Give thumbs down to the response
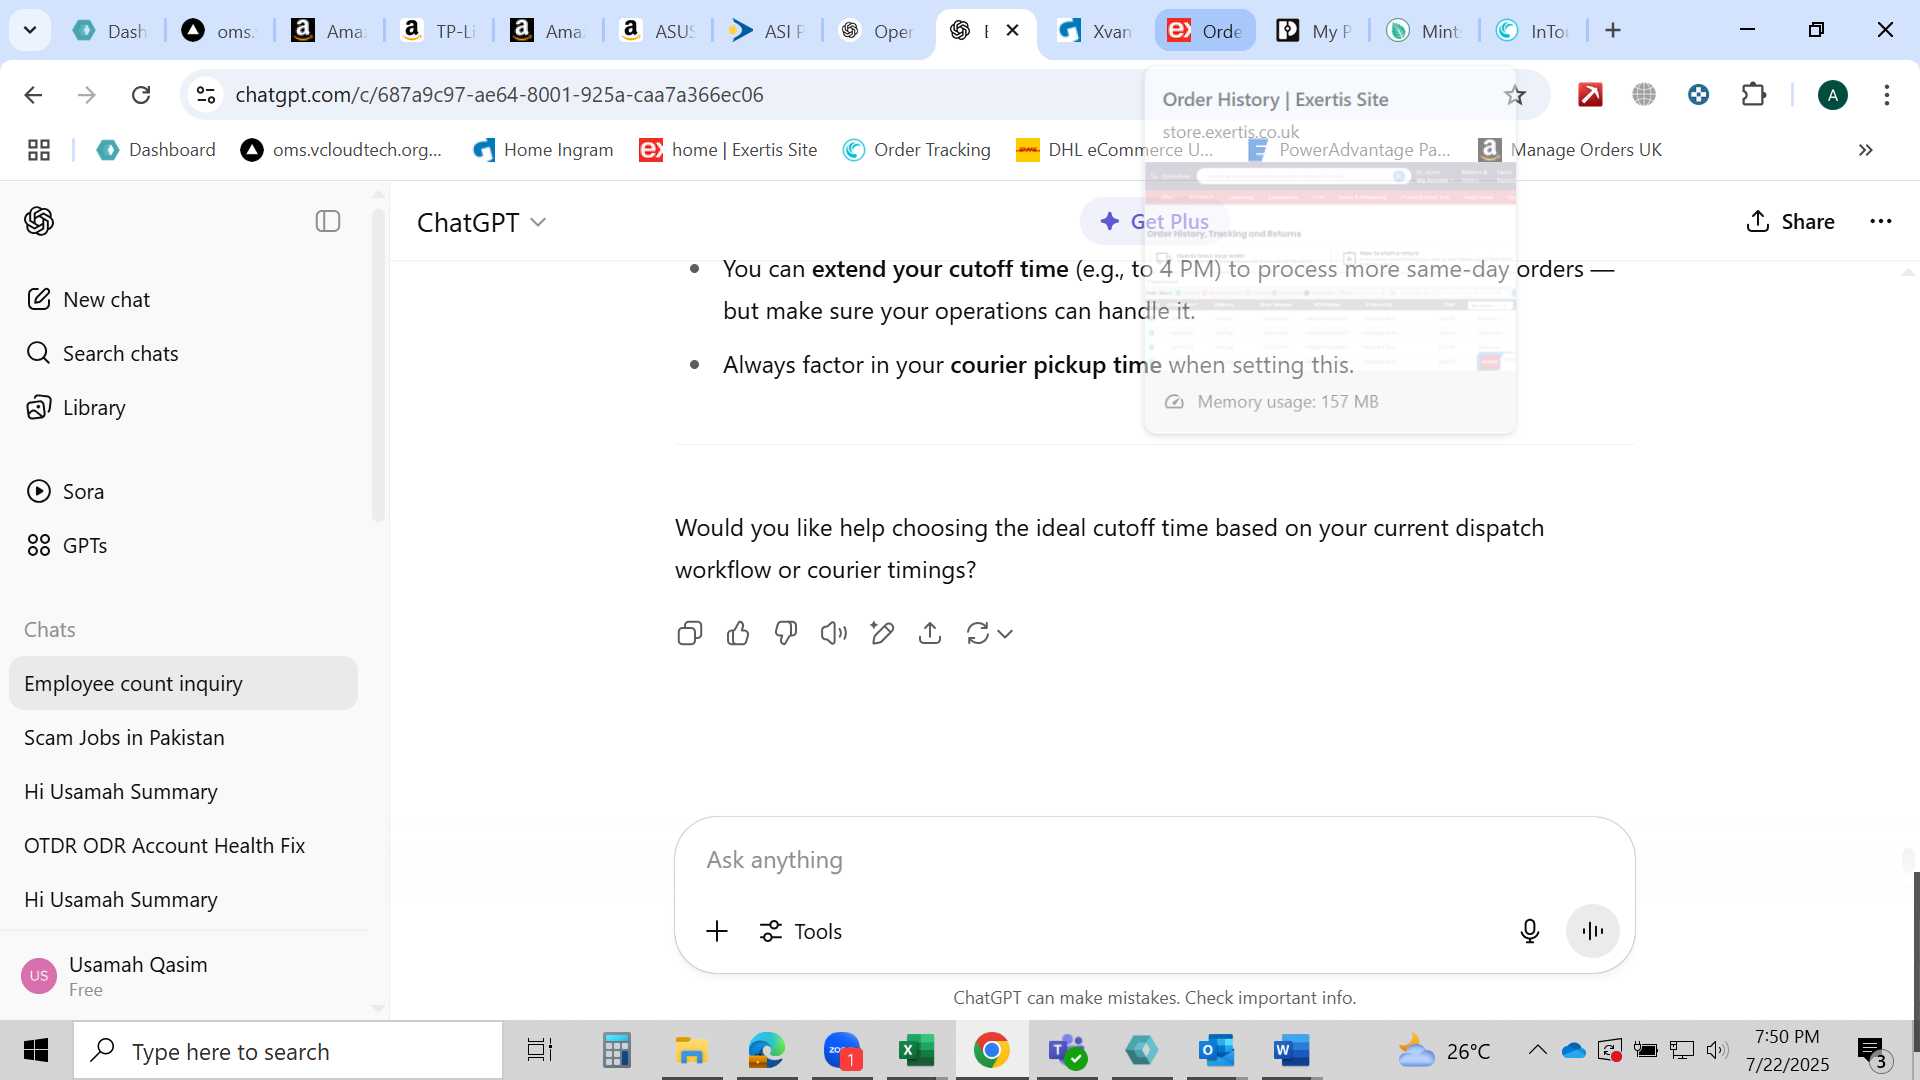 (x=786, y=633)
